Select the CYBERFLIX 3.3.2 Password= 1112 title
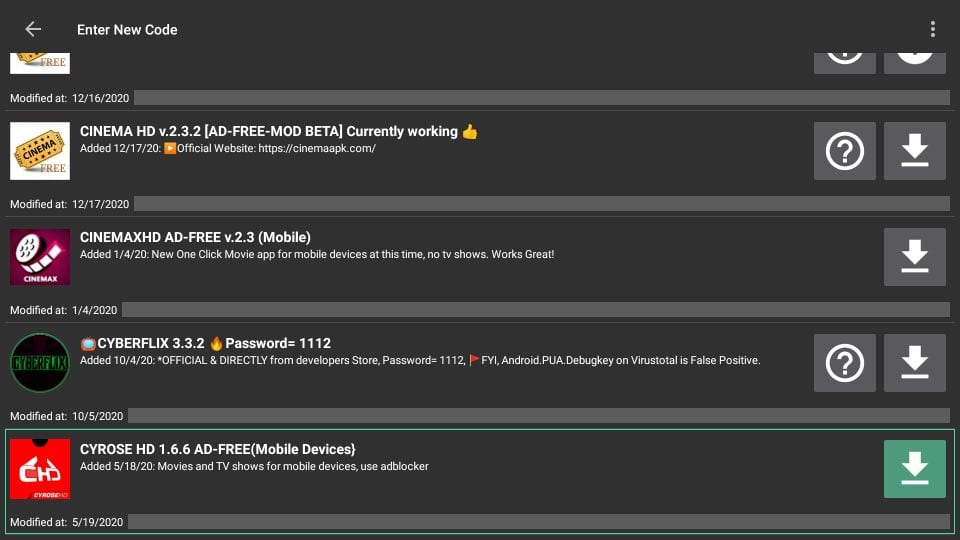The image size is (960, 540). (205, 343)
